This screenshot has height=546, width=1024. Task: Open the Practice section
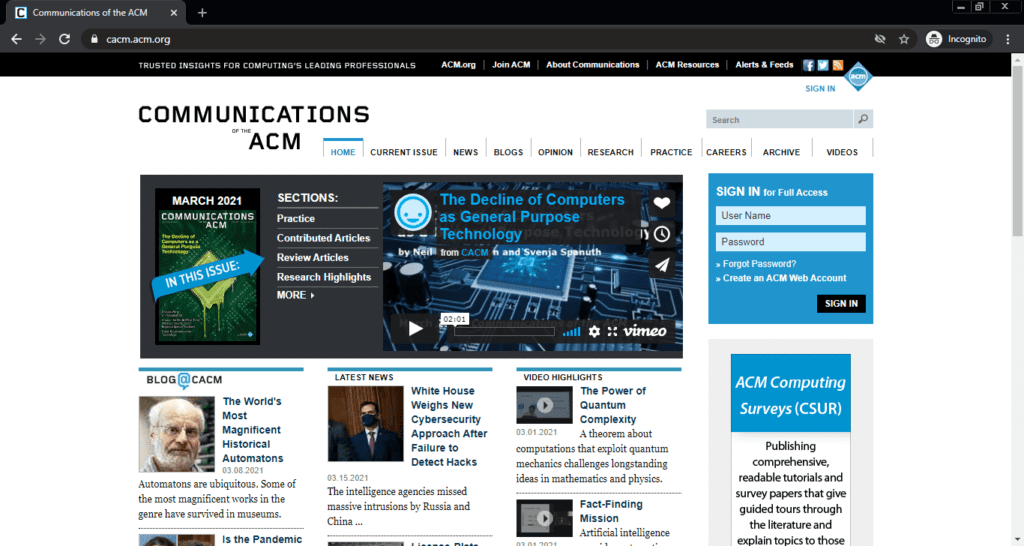click(295, 219)
